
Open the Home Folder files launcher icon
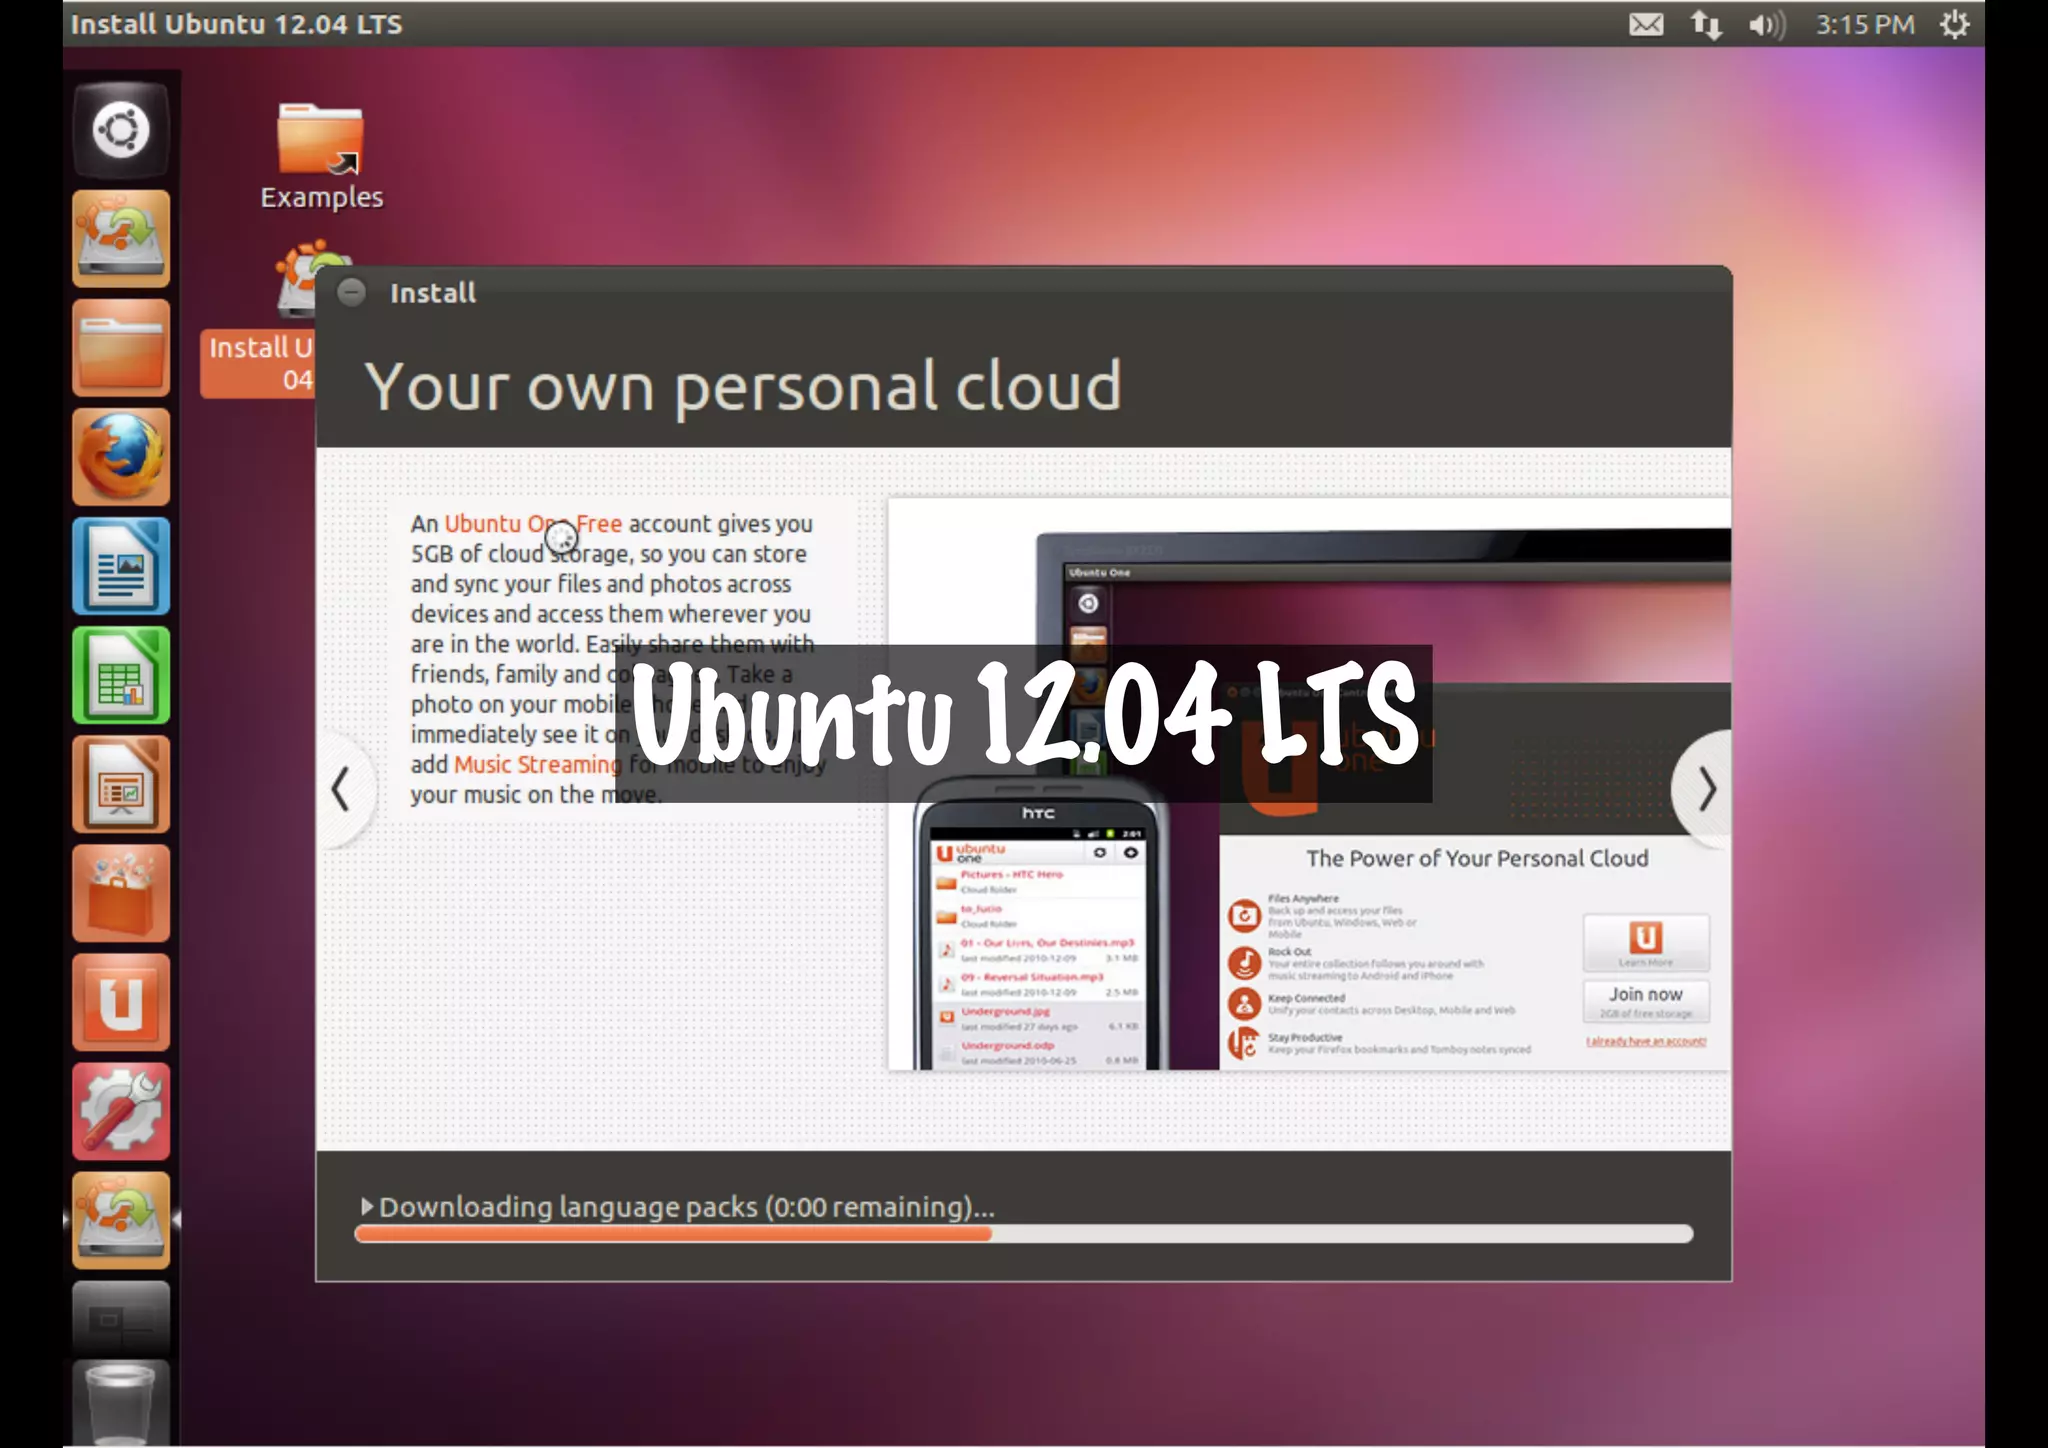[x=121, y=348]
